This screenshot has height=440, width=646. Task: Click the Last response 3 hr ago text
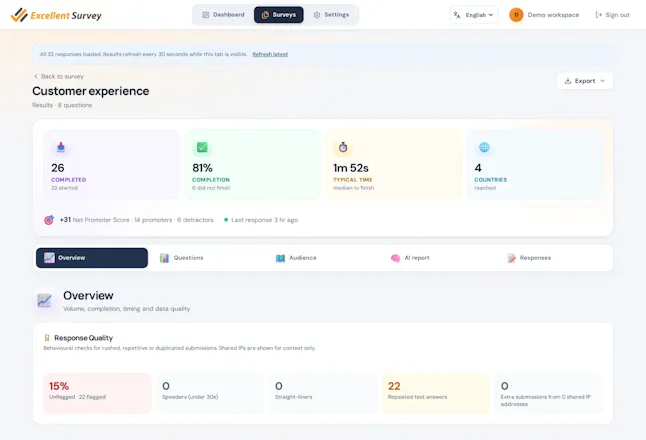pos(264,220)
